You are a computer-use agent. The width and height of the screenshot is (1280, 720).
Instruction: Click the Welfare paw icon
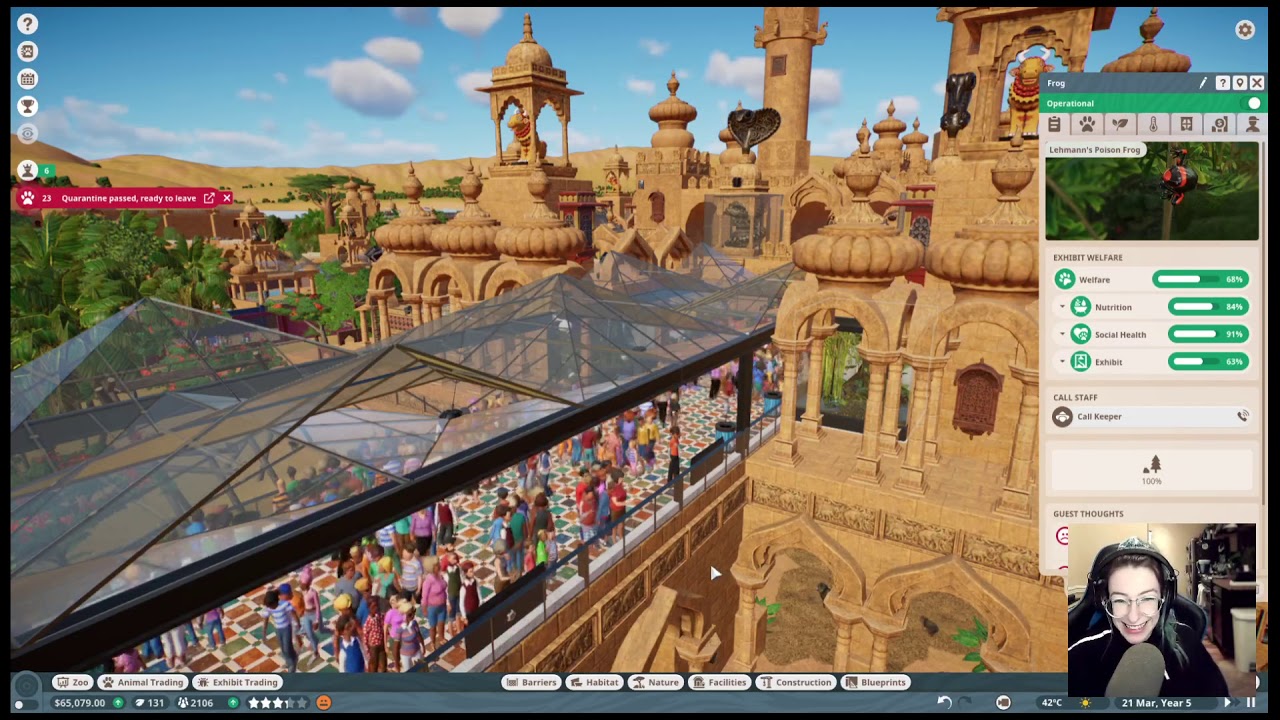point(1065,280)
